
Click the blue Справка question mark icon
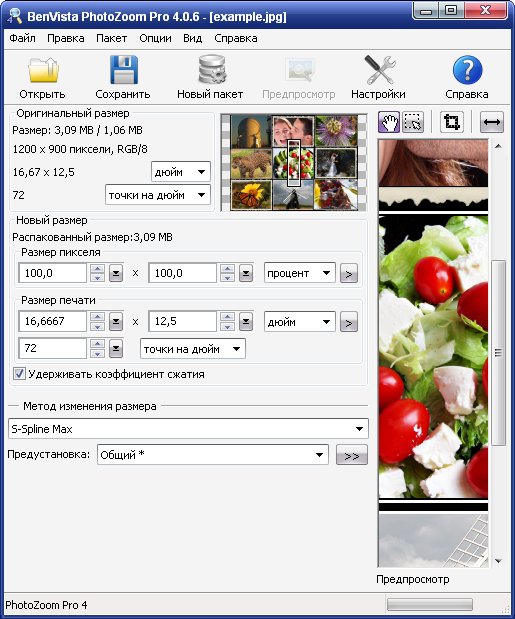tap(467, 70)
